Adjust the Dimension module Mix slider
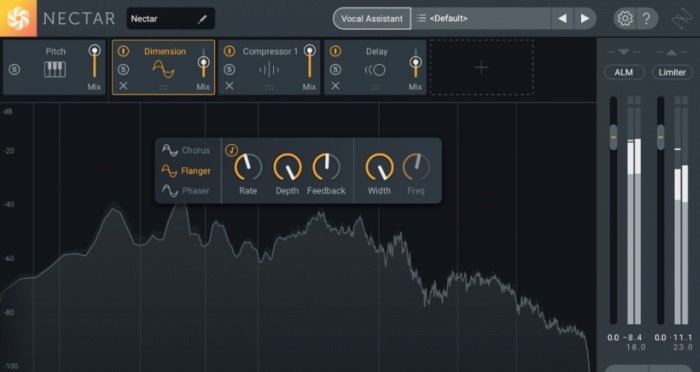This screenshot has width=700, height=372. (x=204, y=63)
